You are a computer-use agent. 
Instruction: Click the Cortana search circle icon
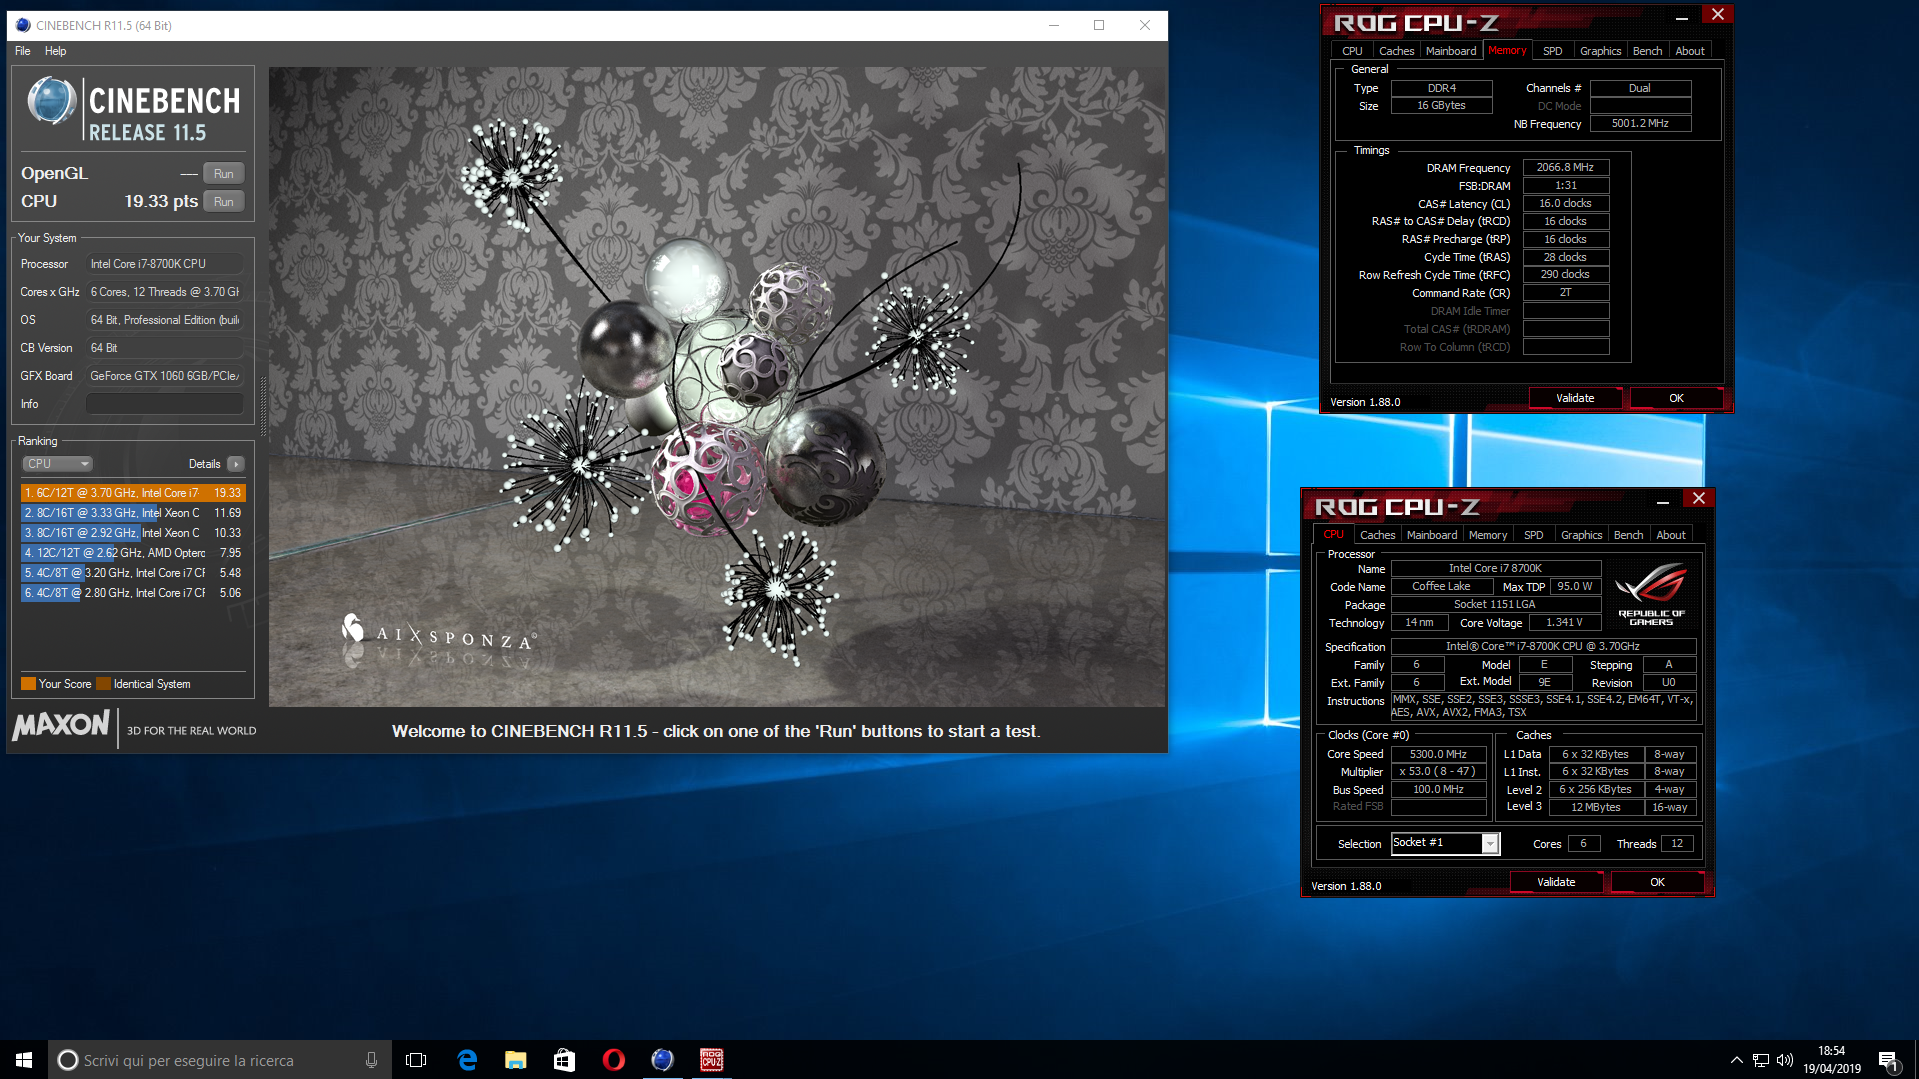click(67, 1060)
